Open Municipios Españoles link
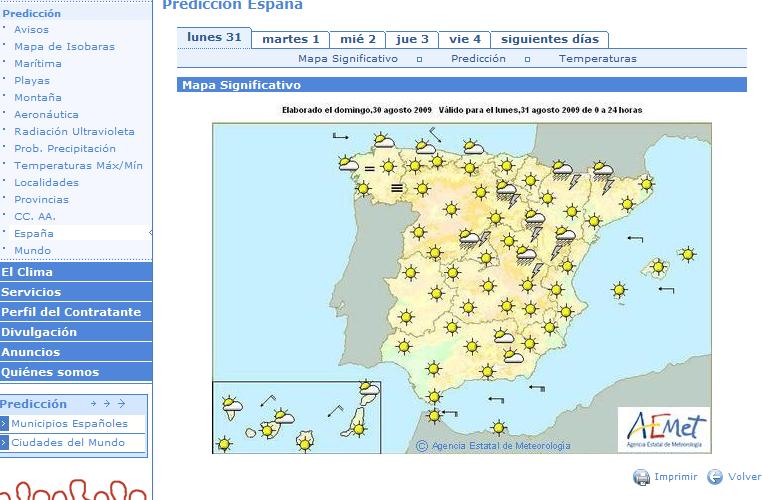Image resolution: width=762 pixels, height=500 pixels. (69, 424)
